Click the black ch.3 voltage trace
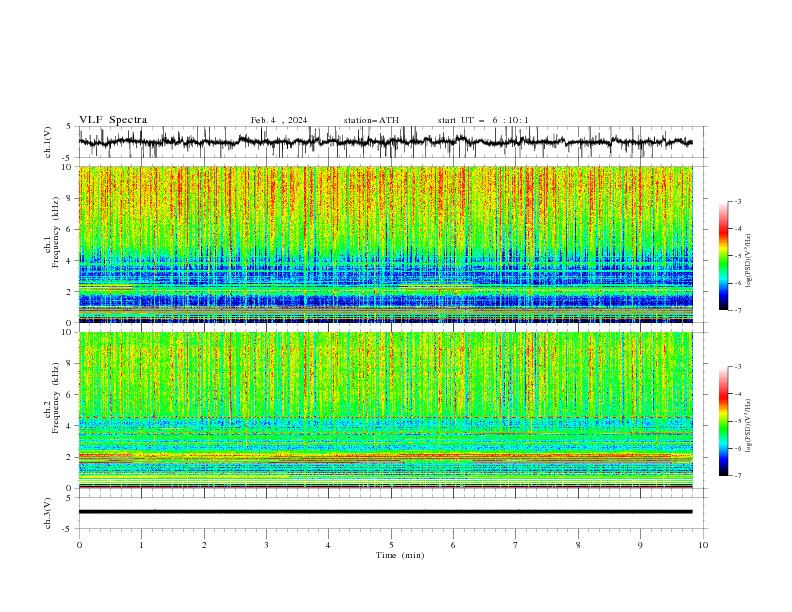 click(385, 512)
